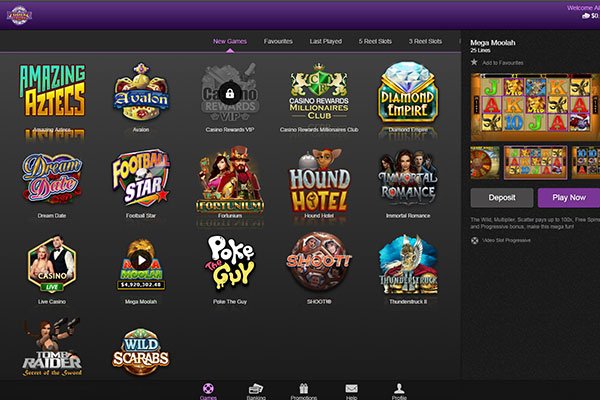Click the Video Slot Progressive label
This screenshot has height=400, width=600.
[506, 240]
